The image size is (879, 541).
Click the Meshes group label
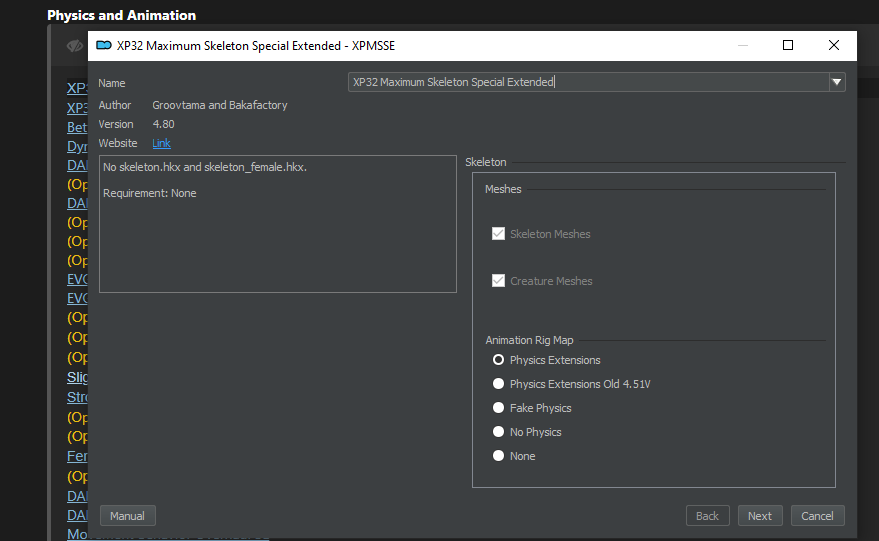503,189
